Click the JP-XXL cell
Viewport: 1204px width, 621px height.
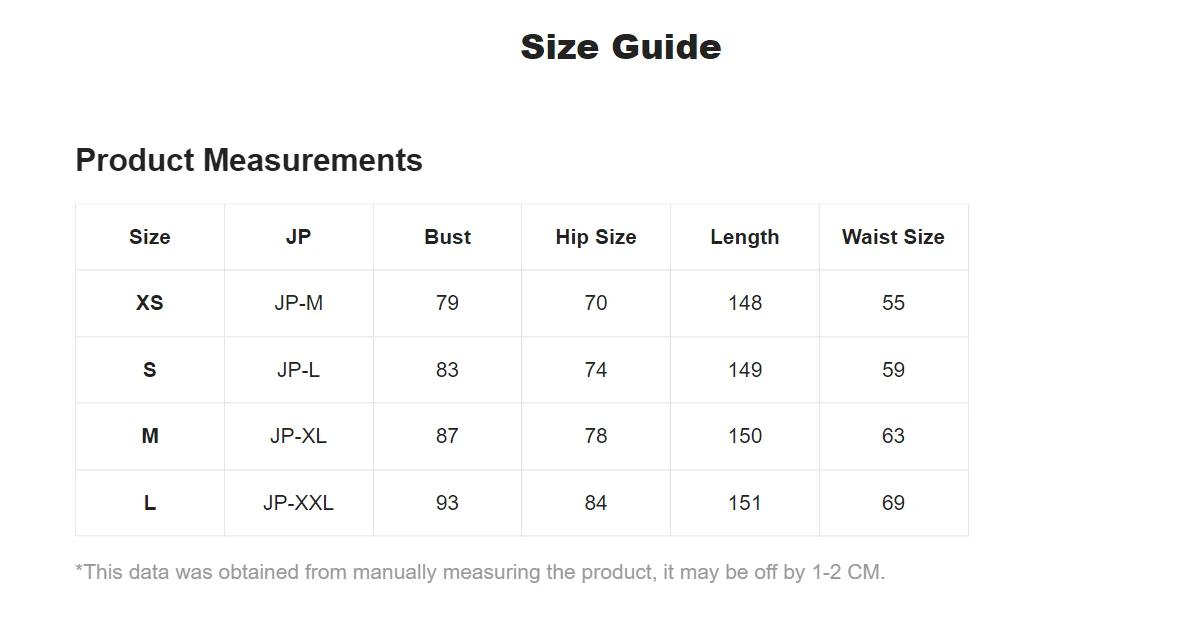point(298,503)
